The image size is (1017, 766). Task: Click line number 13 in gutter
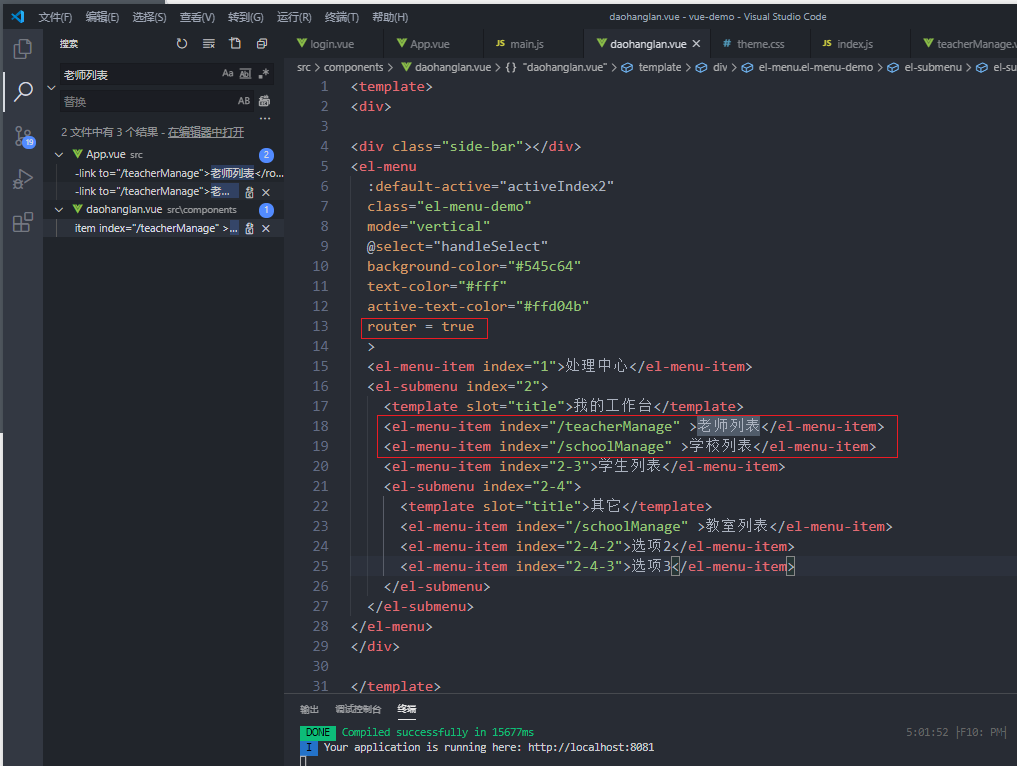coord(320,326)
